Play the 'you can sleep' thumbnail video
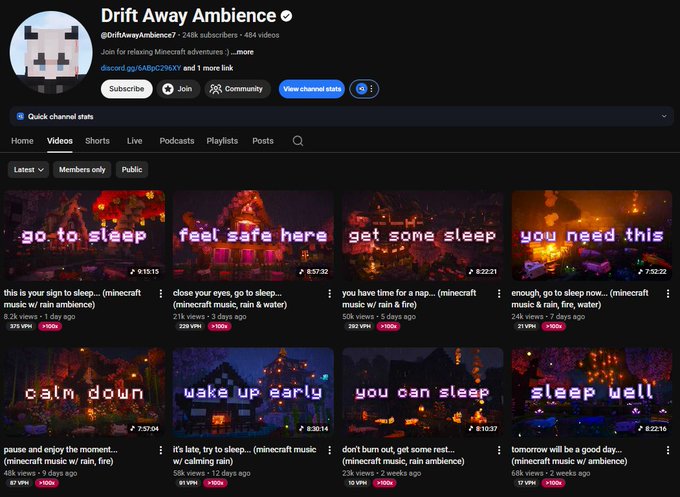Screen dimensions: 680x497 click(422, 392)
